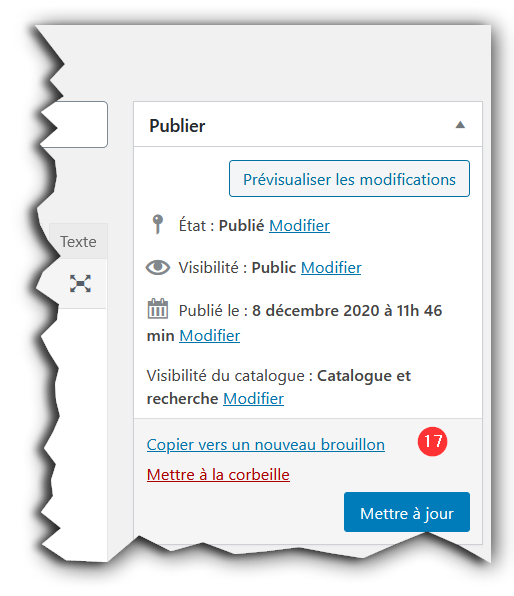Open Modifier link for État status
The width and height of the screenshot is (514, 596).
click(300, 225)
